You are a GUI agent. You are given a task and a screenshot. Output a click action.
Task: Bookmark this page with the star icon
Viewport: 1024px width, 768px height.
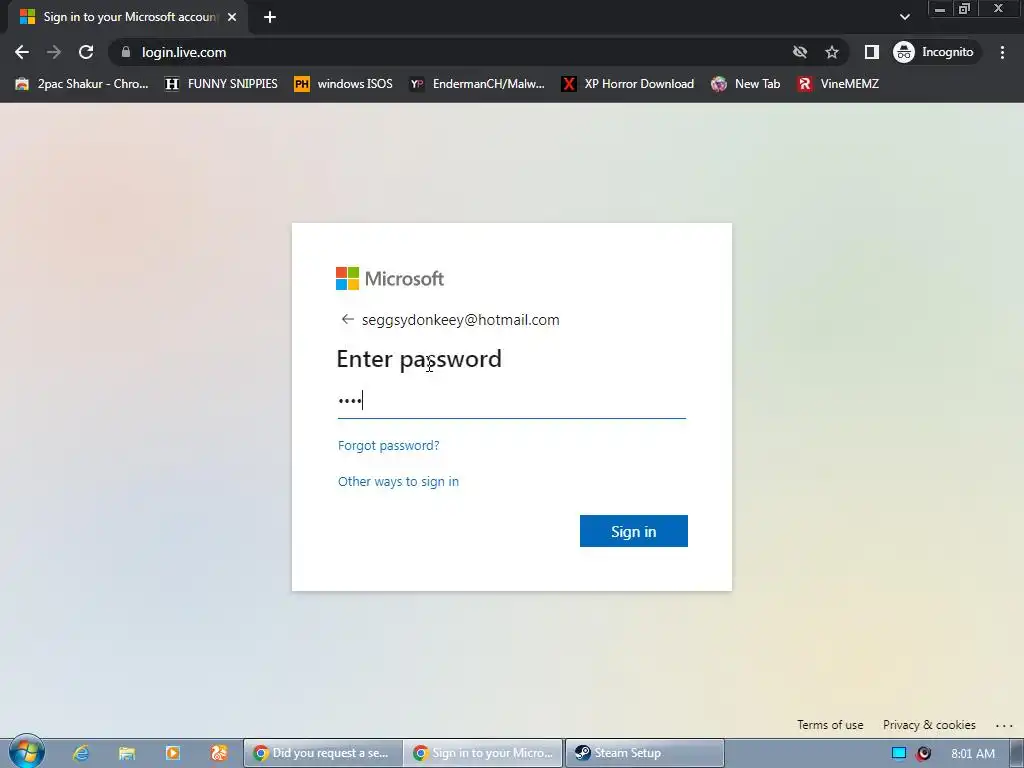point(831,52)
